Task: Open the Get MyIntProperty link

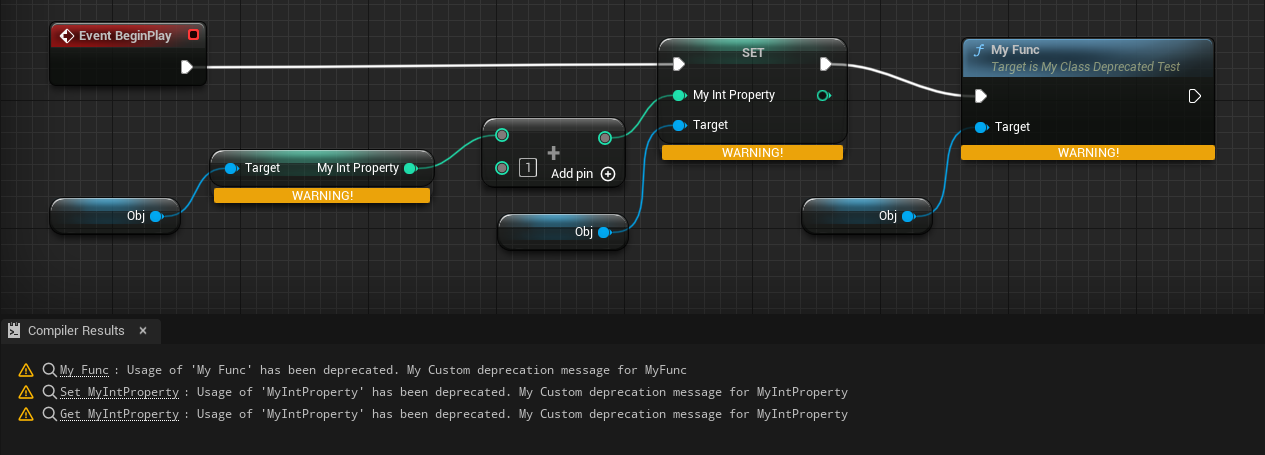Action: click(x=119, y=414)
